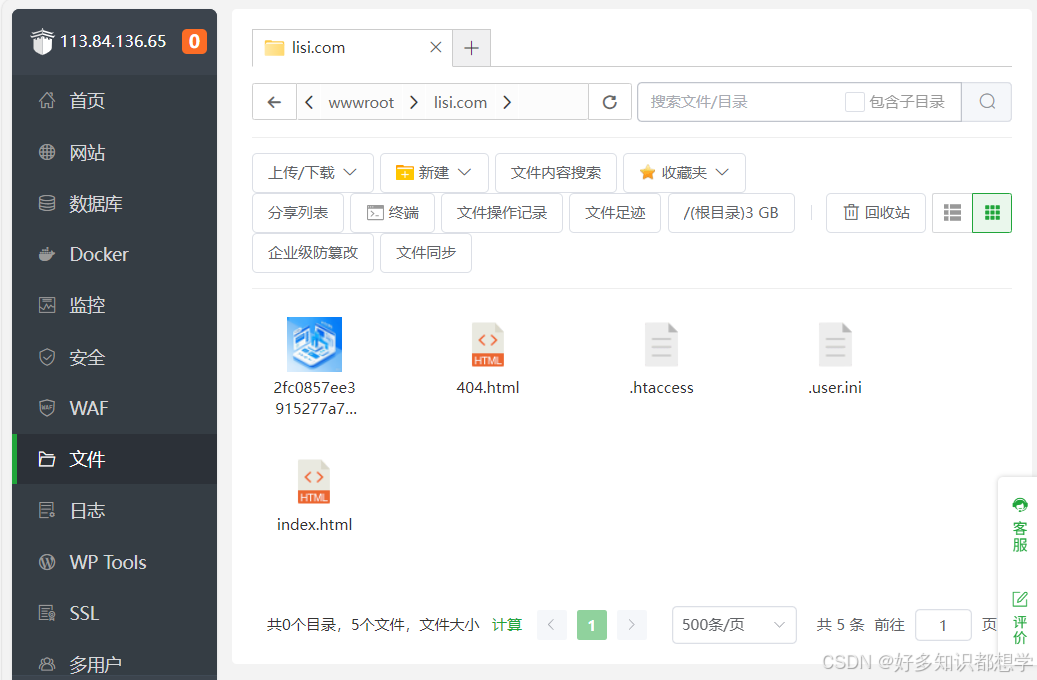Viewport: 1037px width, 680px height.
Task: Navigate to wwwroot in breadcrumb
Action: point(361,103)
